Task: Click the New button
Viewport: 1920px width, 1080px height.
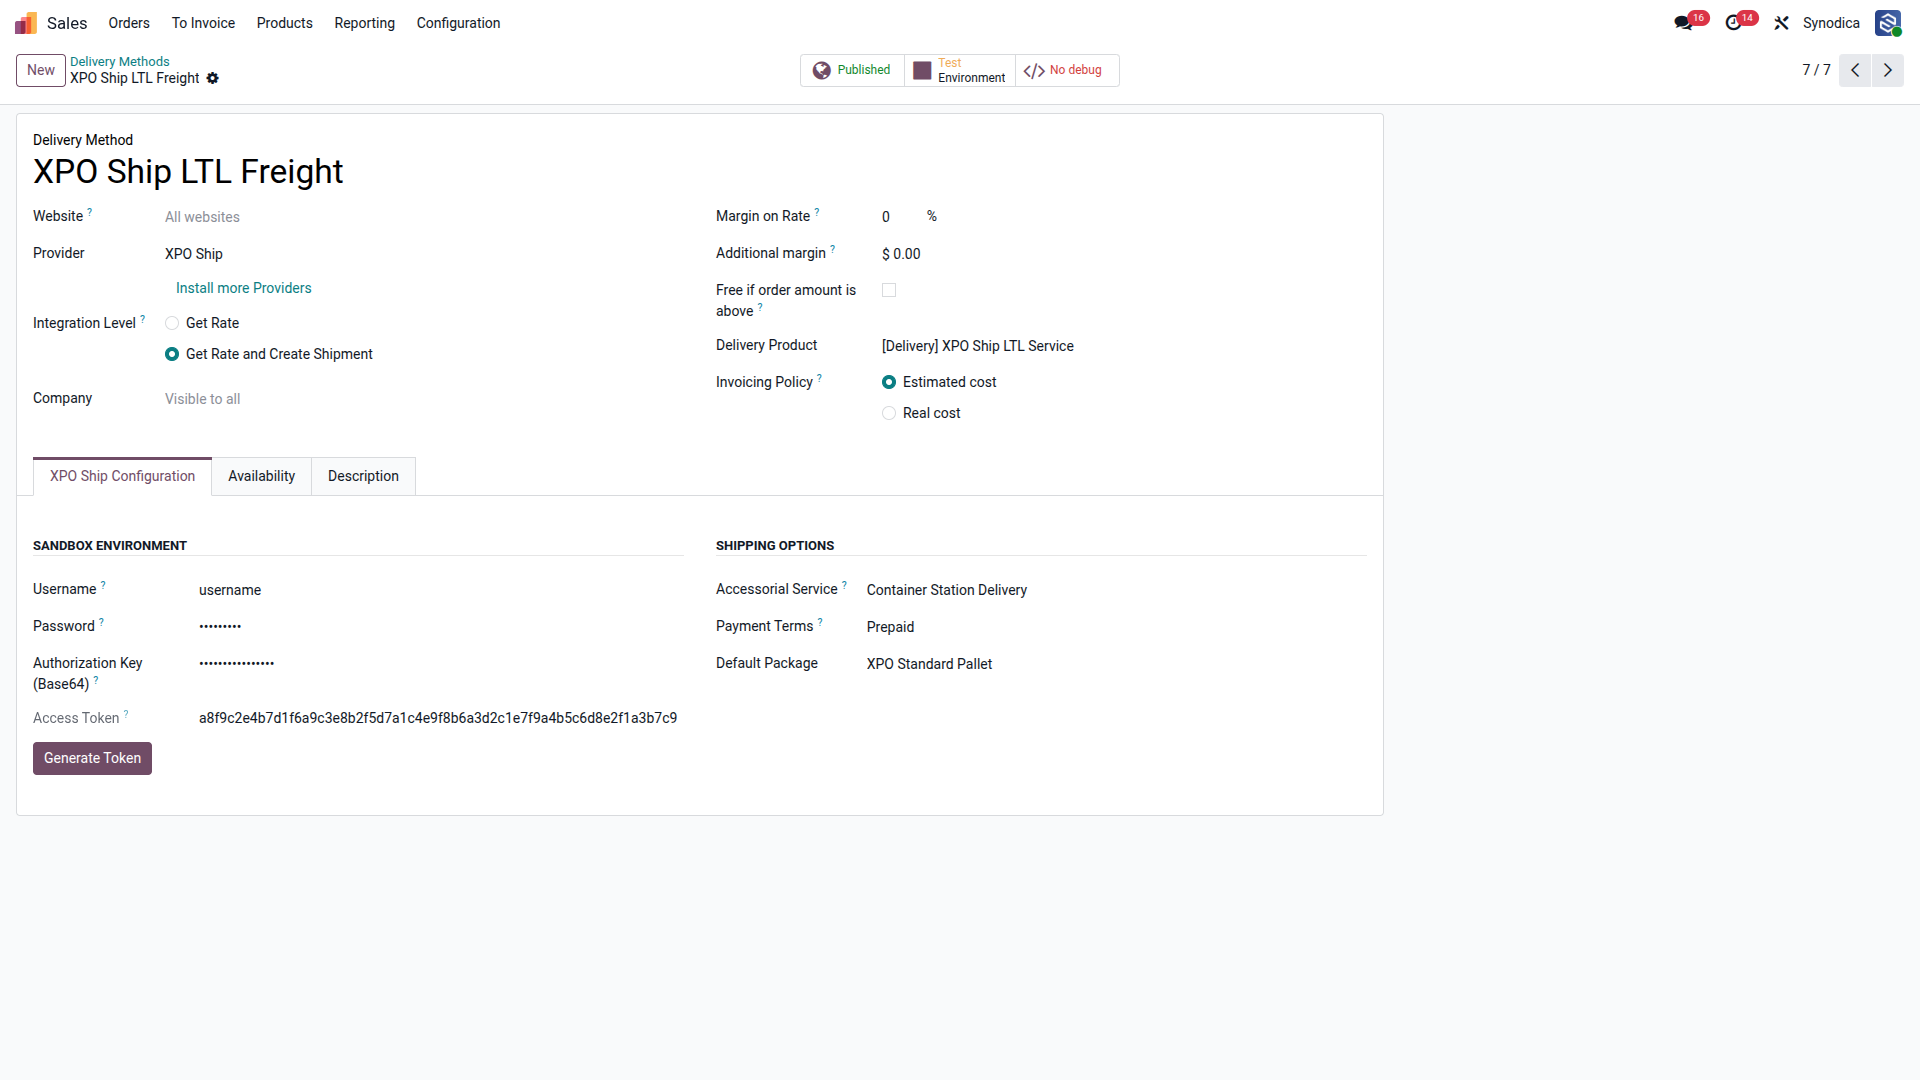Action: pyautogui.click(x=41, y=70)
